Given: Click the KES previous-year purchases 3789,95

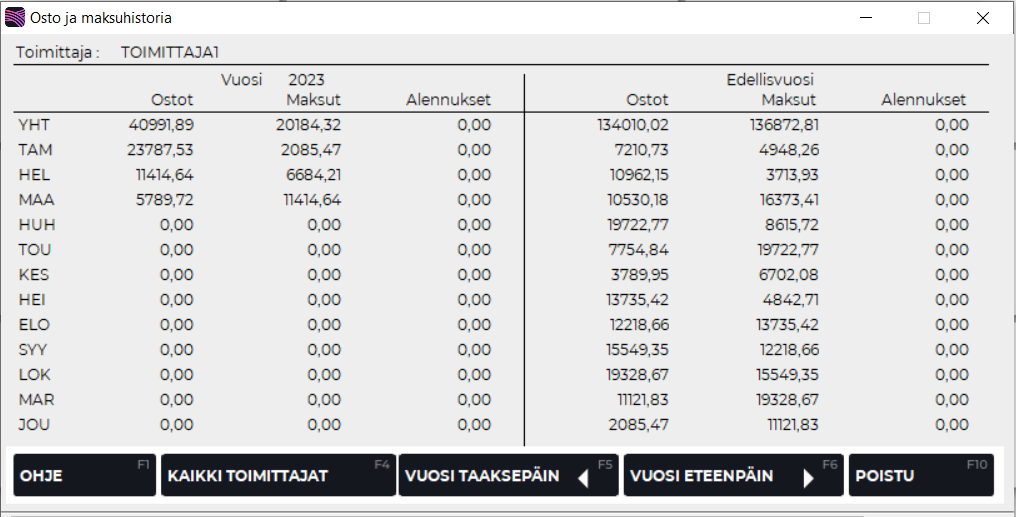Looking at the screenshot, I should (638, 275).
